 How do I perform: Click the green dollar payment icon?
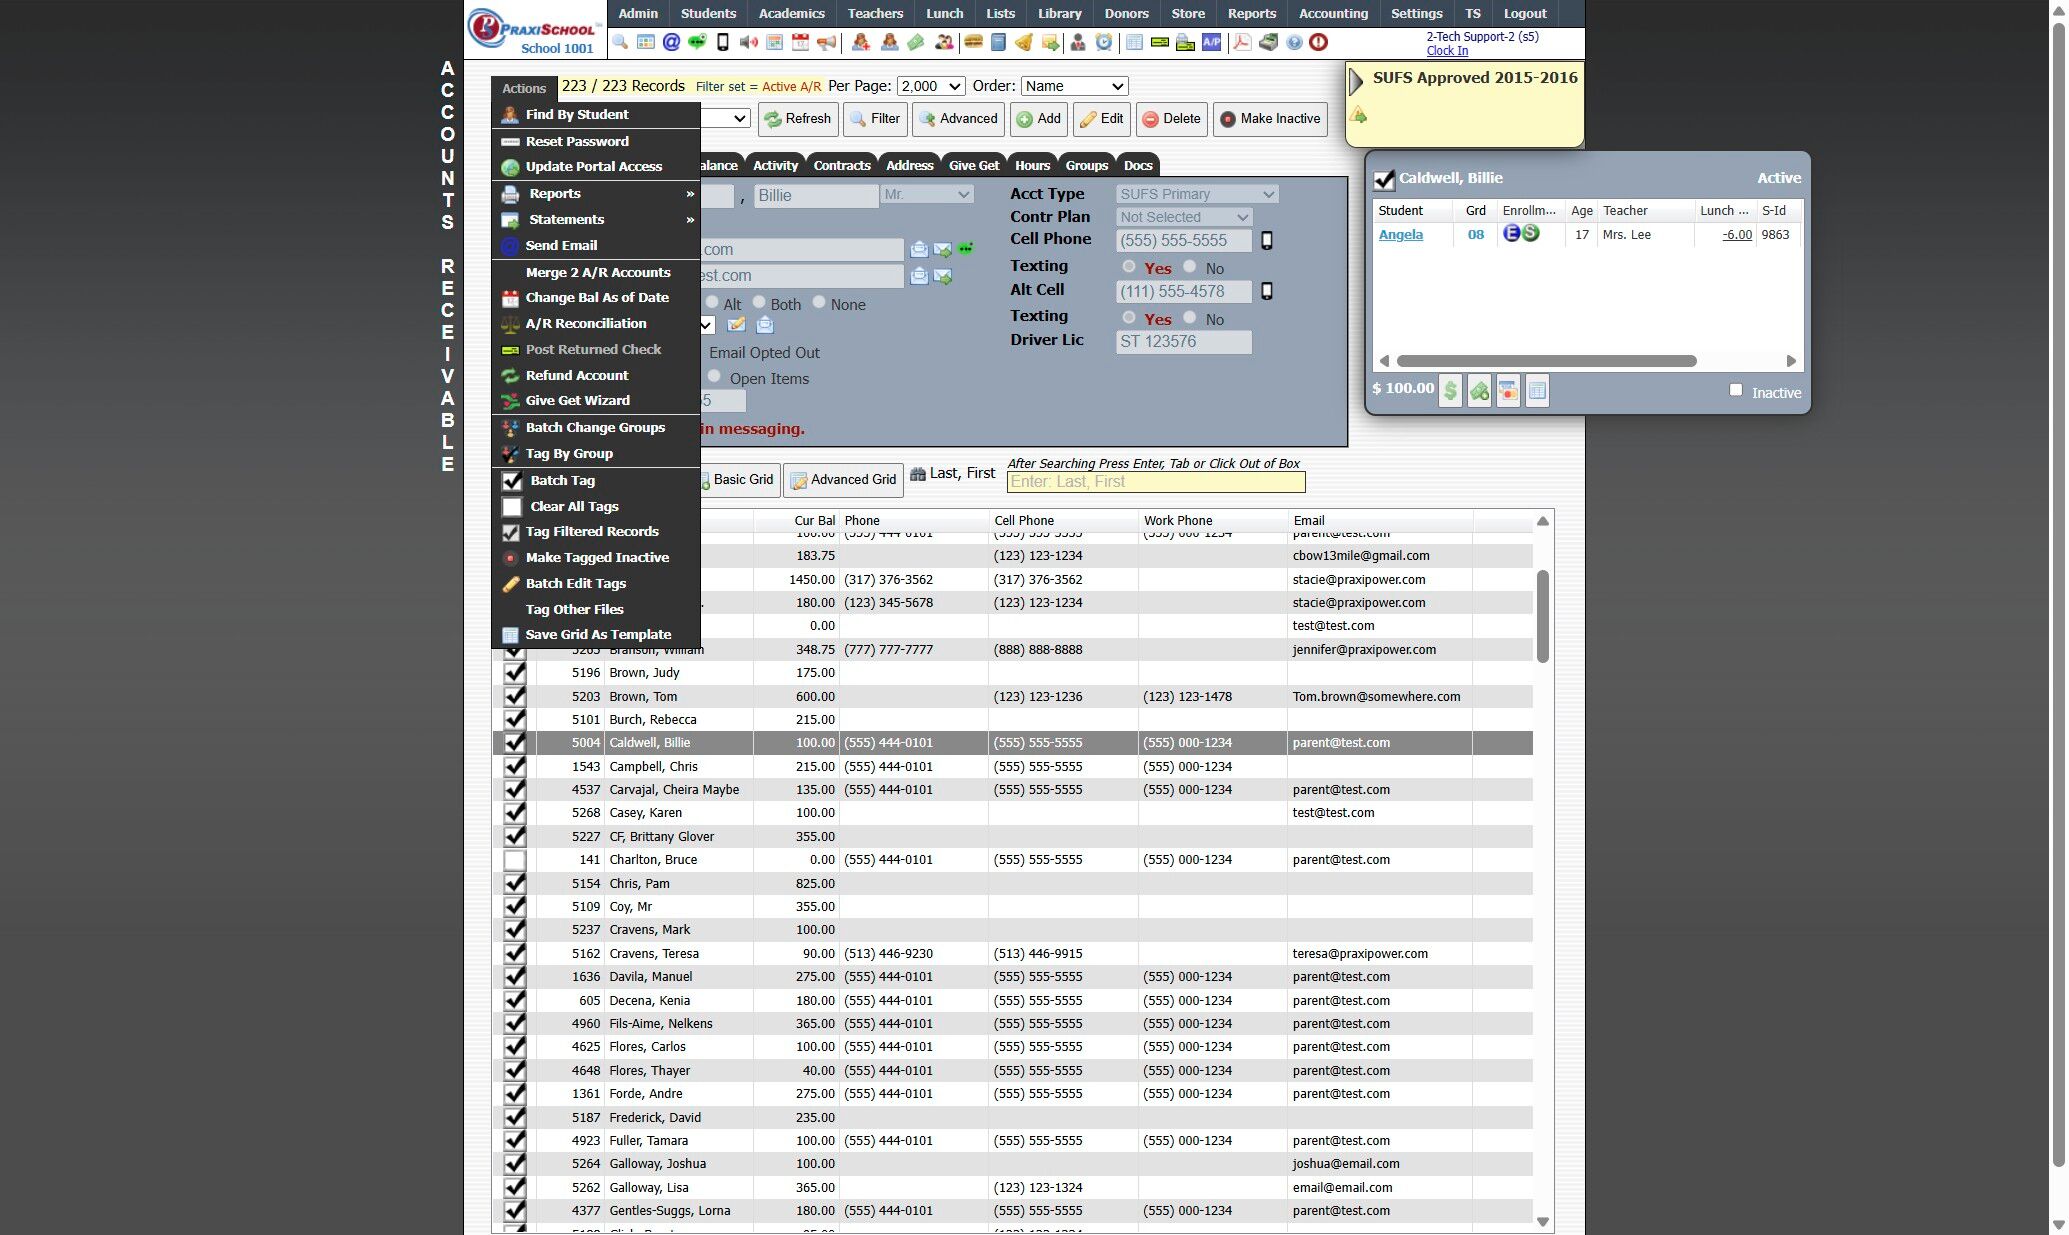1450,391
